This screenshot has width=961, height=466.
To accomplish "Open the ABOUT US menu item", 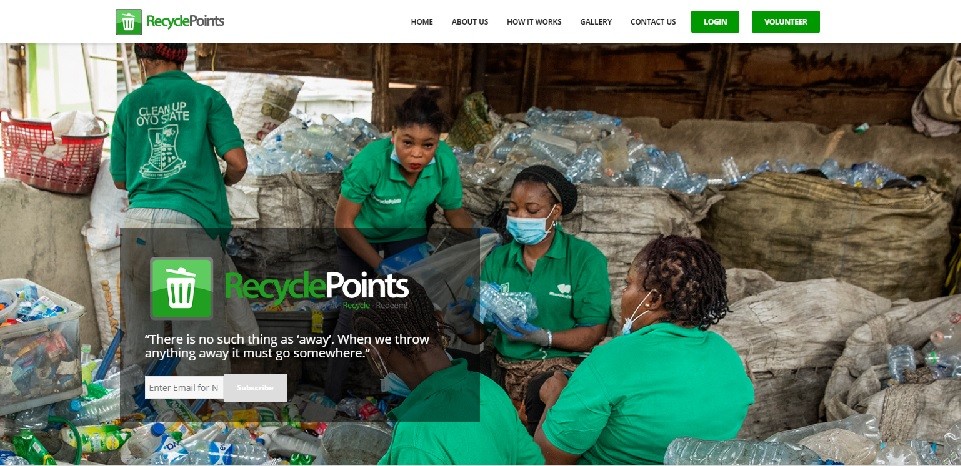I will point(469,22).
